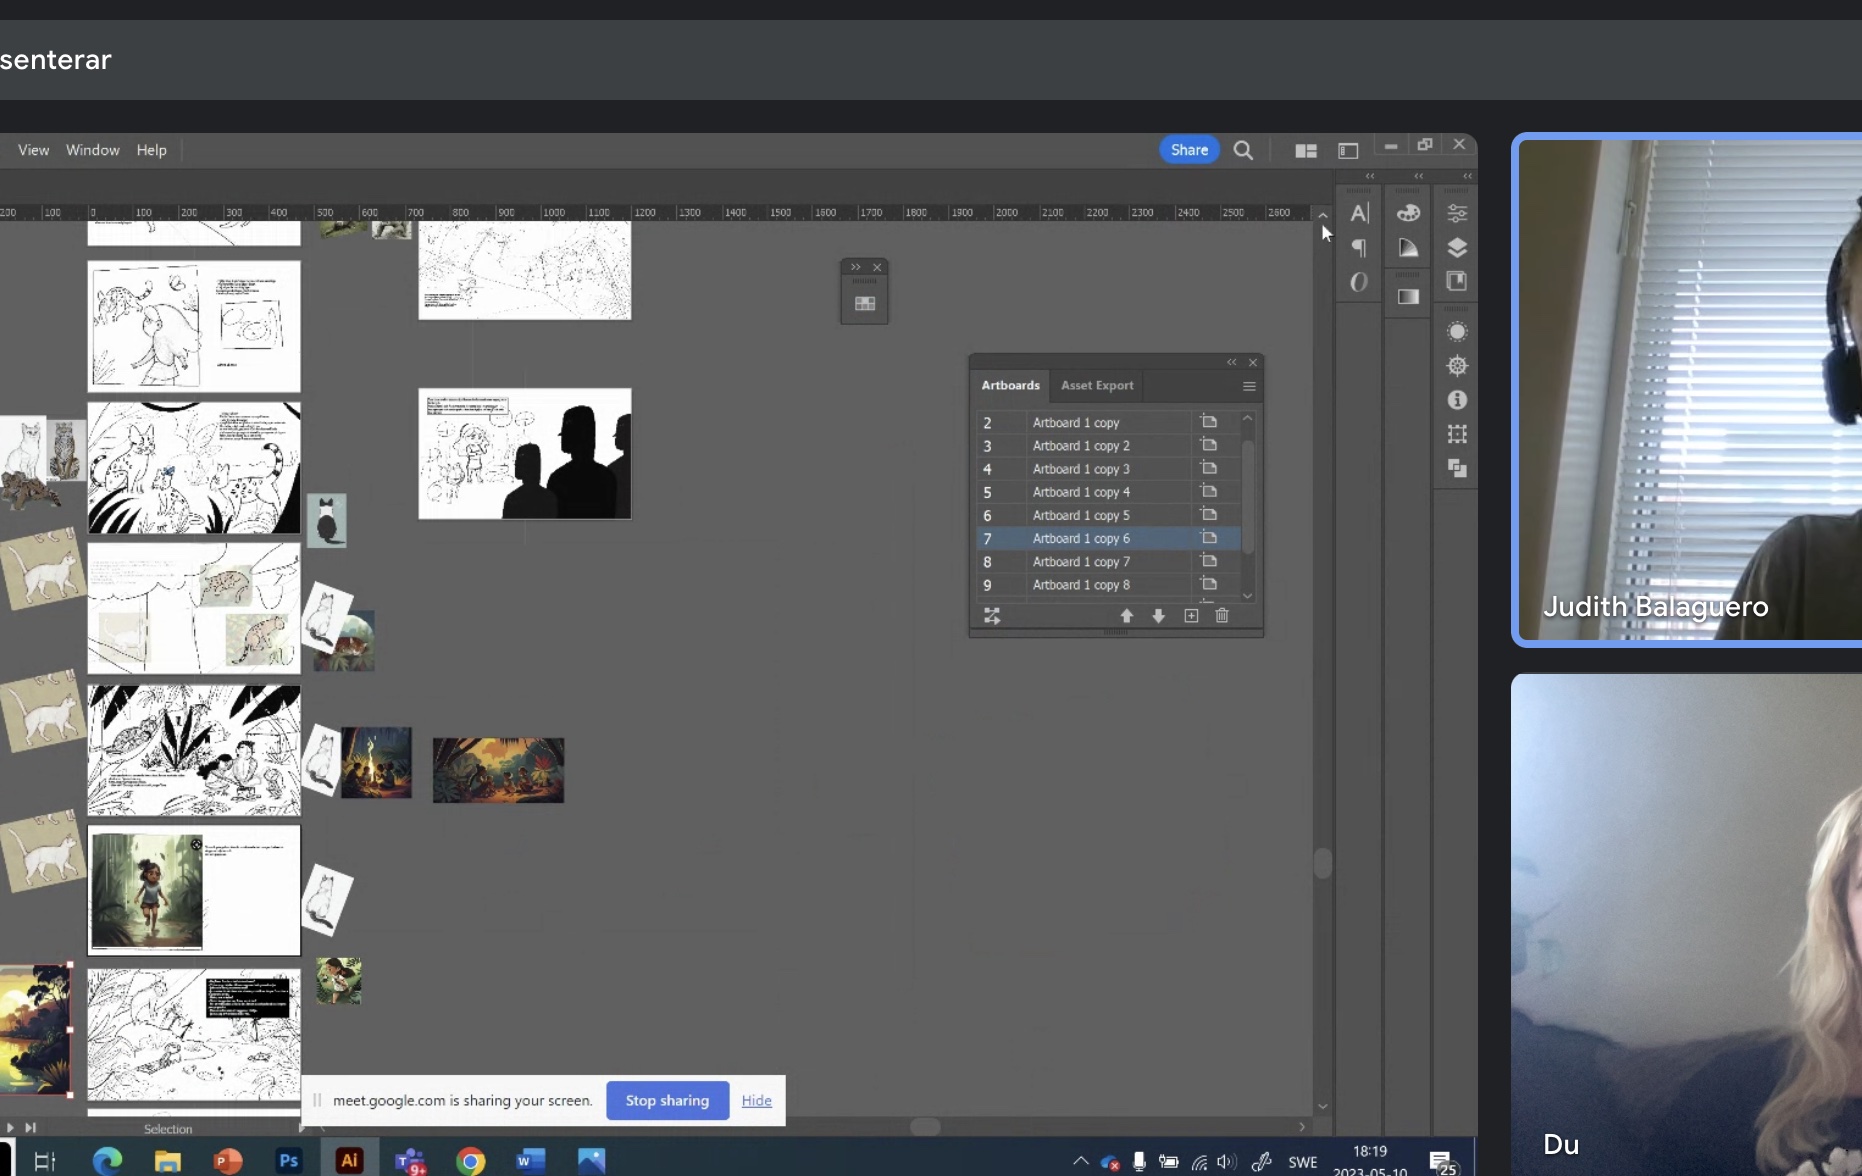Click the Hide link in sharing bar
The image size is (1862, 1176).
757,1100
